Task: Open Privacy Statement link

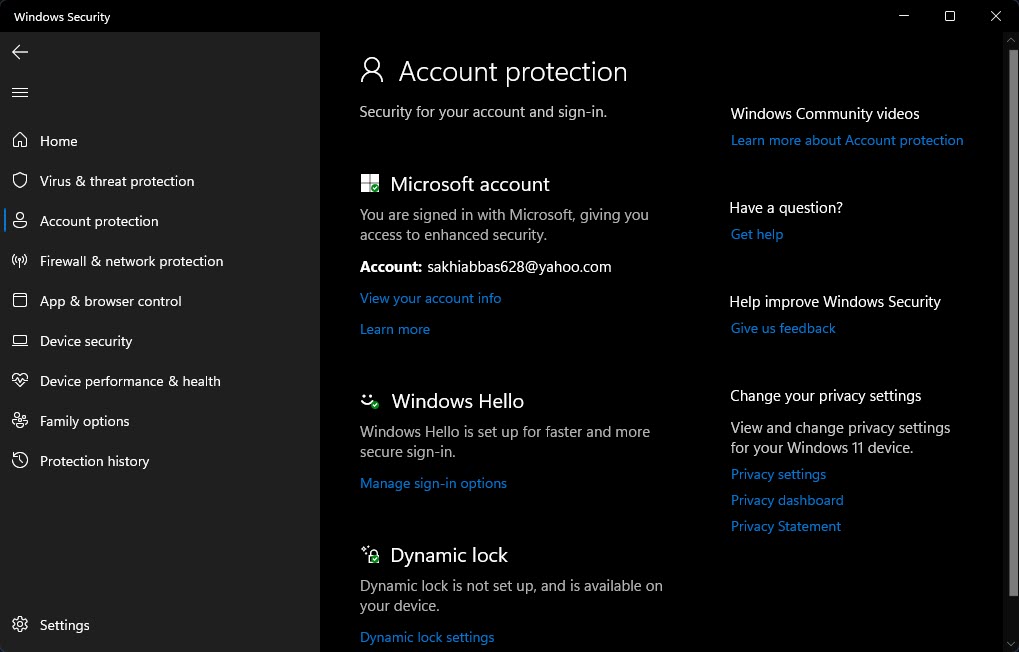Action: coord(786,527)
